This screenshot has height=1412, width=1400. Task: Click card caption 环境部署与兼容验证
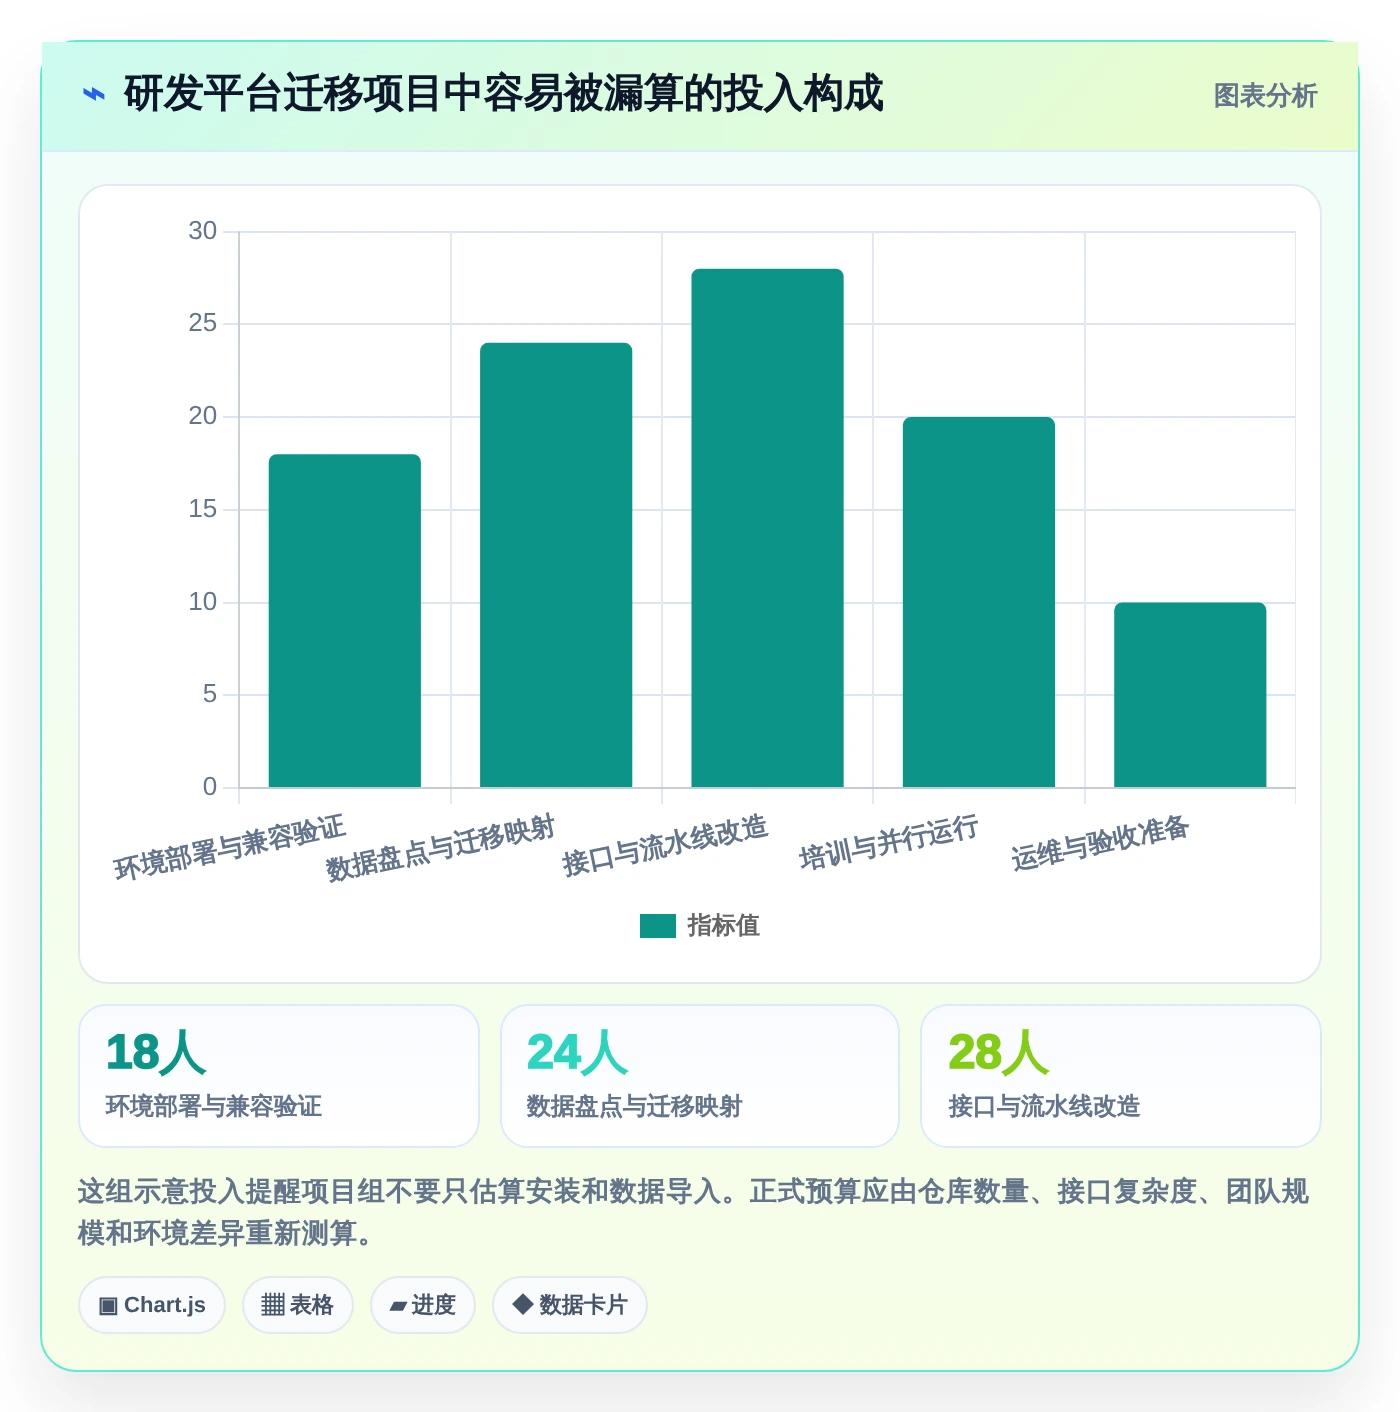214,1106
